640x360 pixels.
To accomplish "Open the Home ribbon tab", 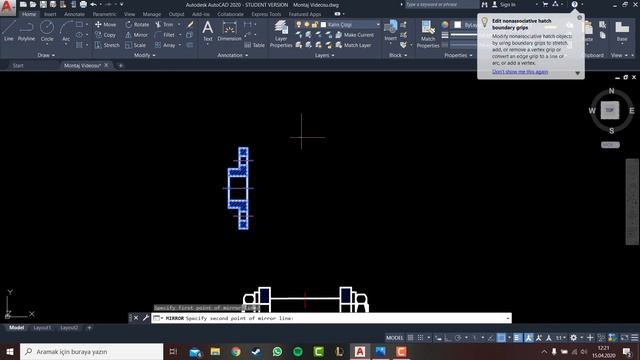I will coord(29,14).
